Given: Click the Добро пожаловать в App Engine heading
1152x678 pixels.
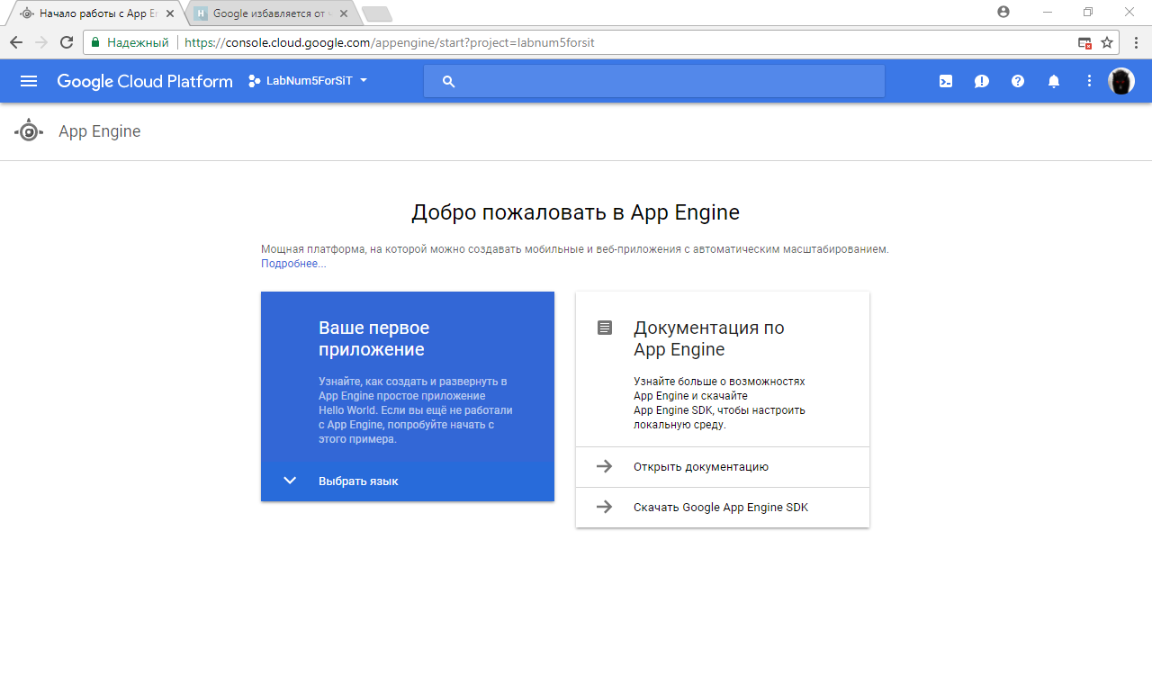Looking at the screenshot, I should point(575,212).
